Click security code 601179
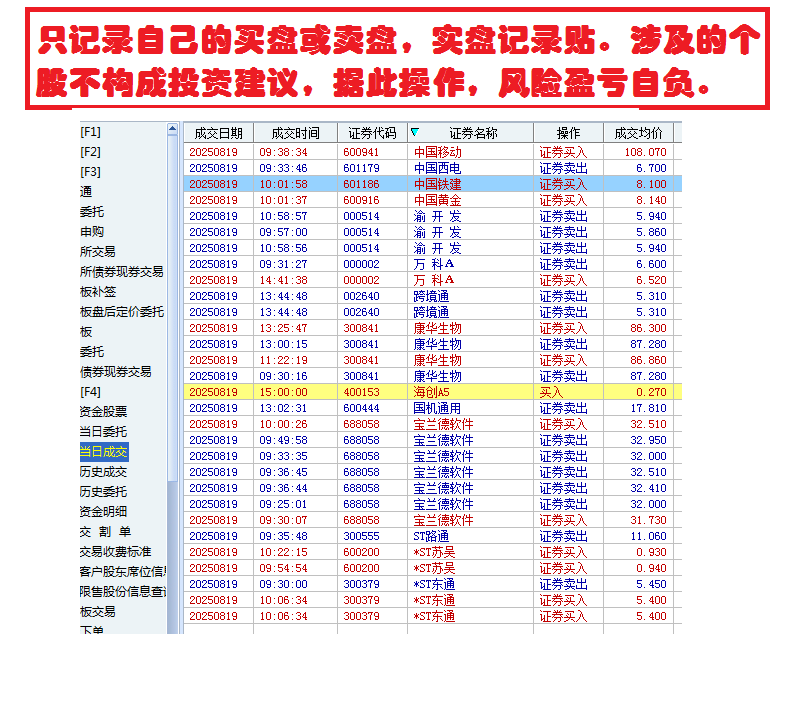 coord(361,168)
